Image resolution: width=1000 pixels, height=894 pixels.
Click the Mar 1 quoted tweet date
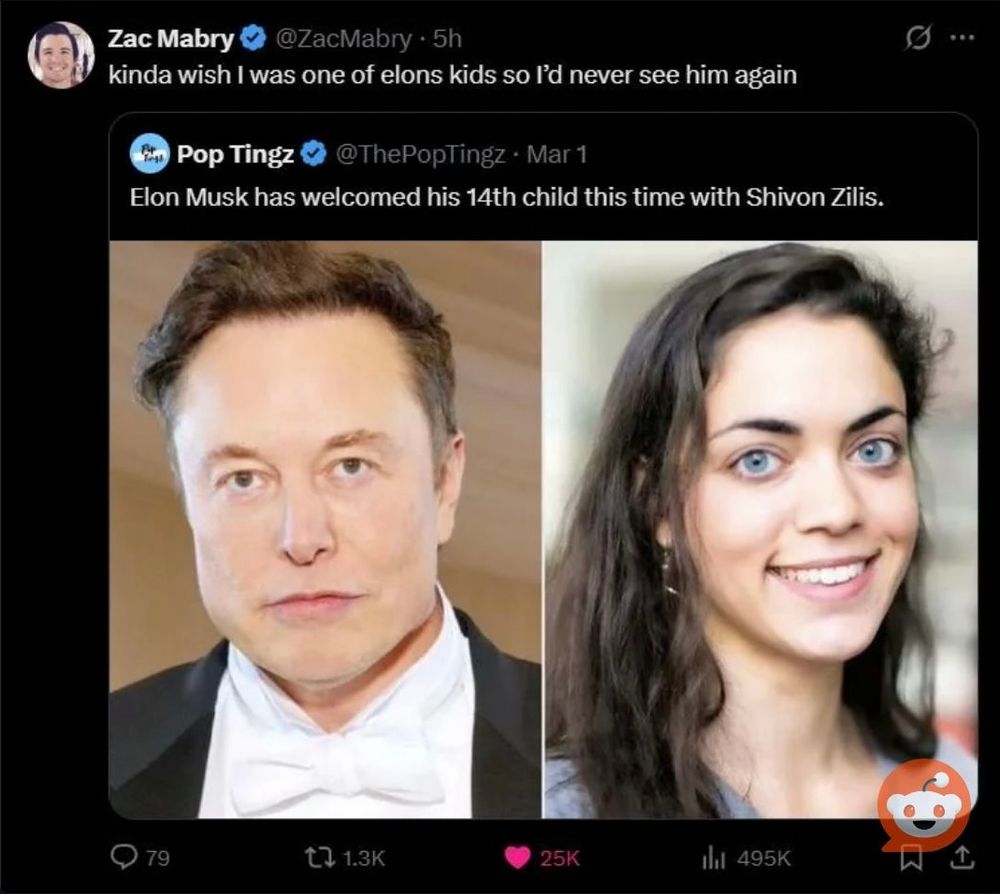pyautogui.click(x=556, y=154)
